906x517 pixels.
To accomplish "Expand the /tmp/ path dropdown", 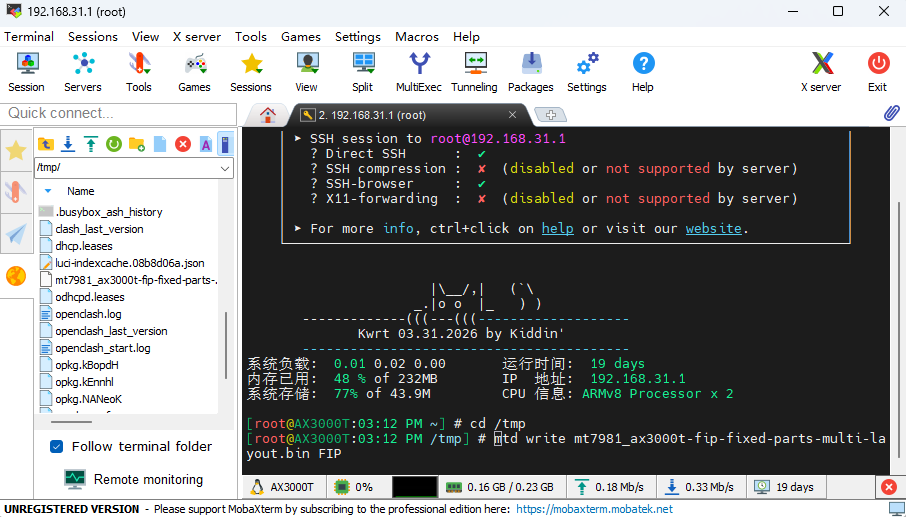I will click(225, 169).
